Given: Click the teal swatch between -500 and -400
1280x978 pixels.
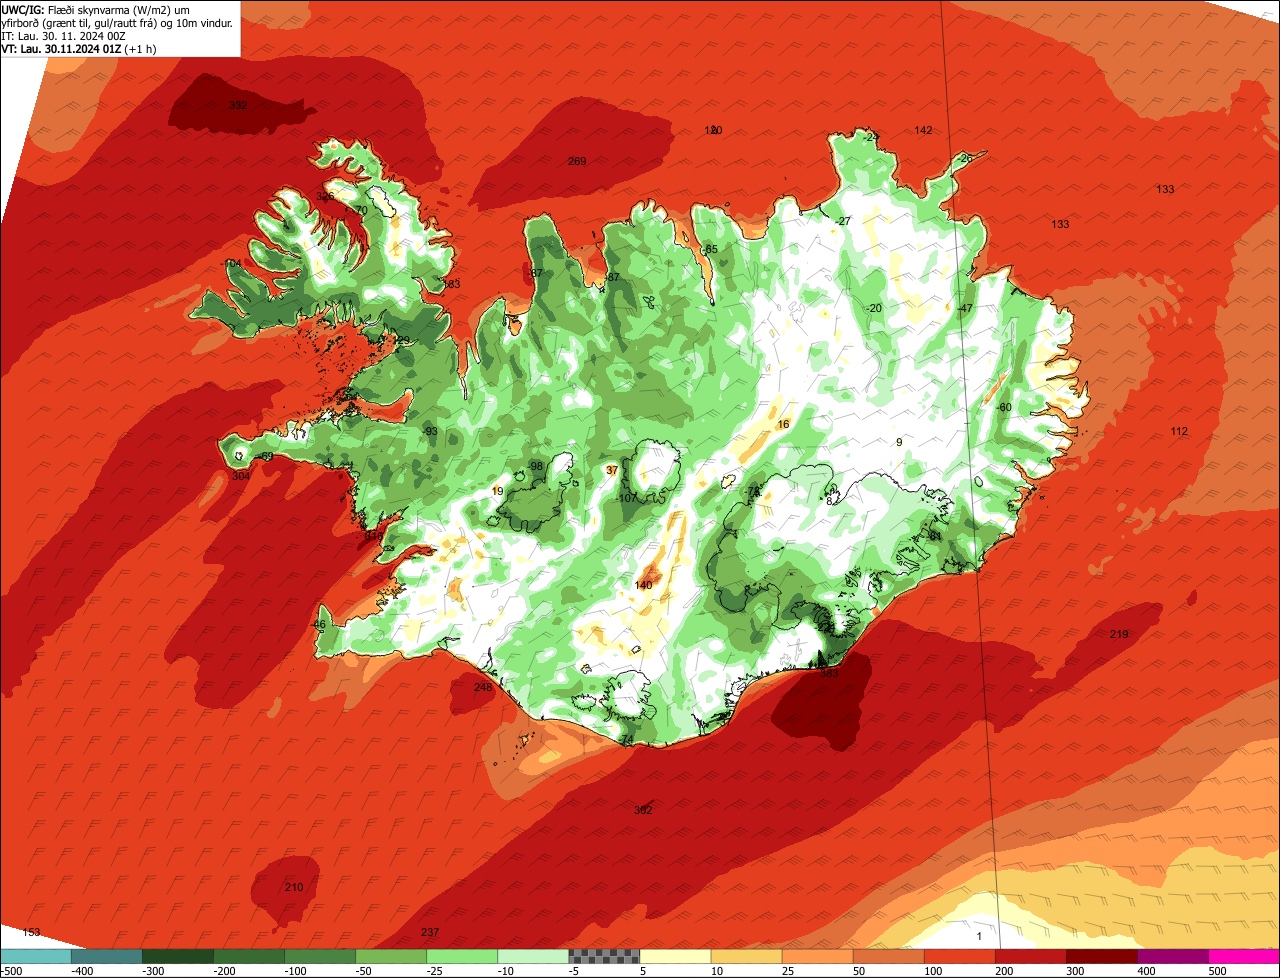Looking at the screenshot, I should pos(35,956).
